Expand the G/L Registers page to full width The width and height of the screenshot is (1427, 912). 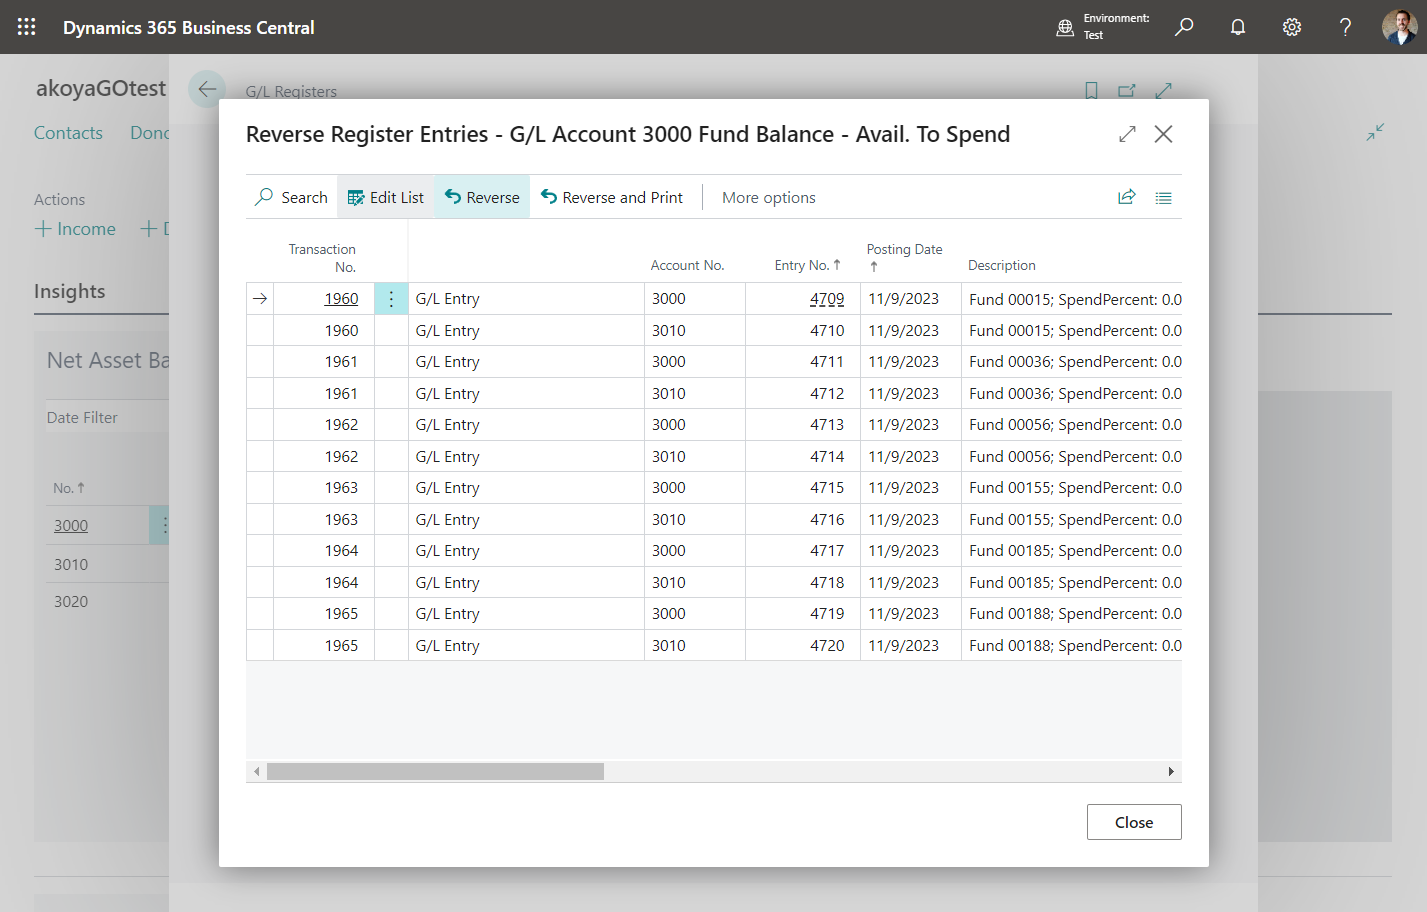pyautogui.click(x=1163, y=91)
